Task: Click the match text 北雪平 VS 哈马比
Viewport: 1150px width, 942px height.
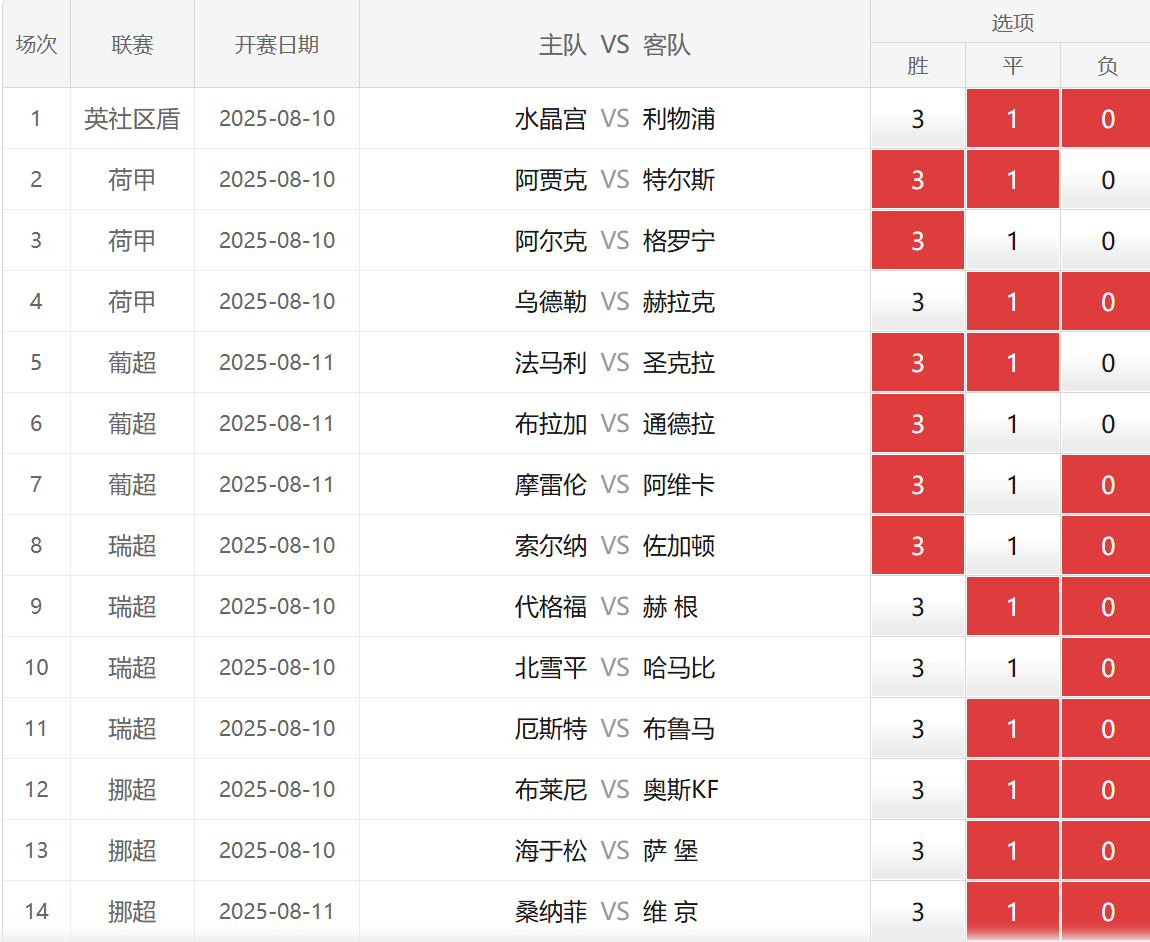Action: (615, 667)
